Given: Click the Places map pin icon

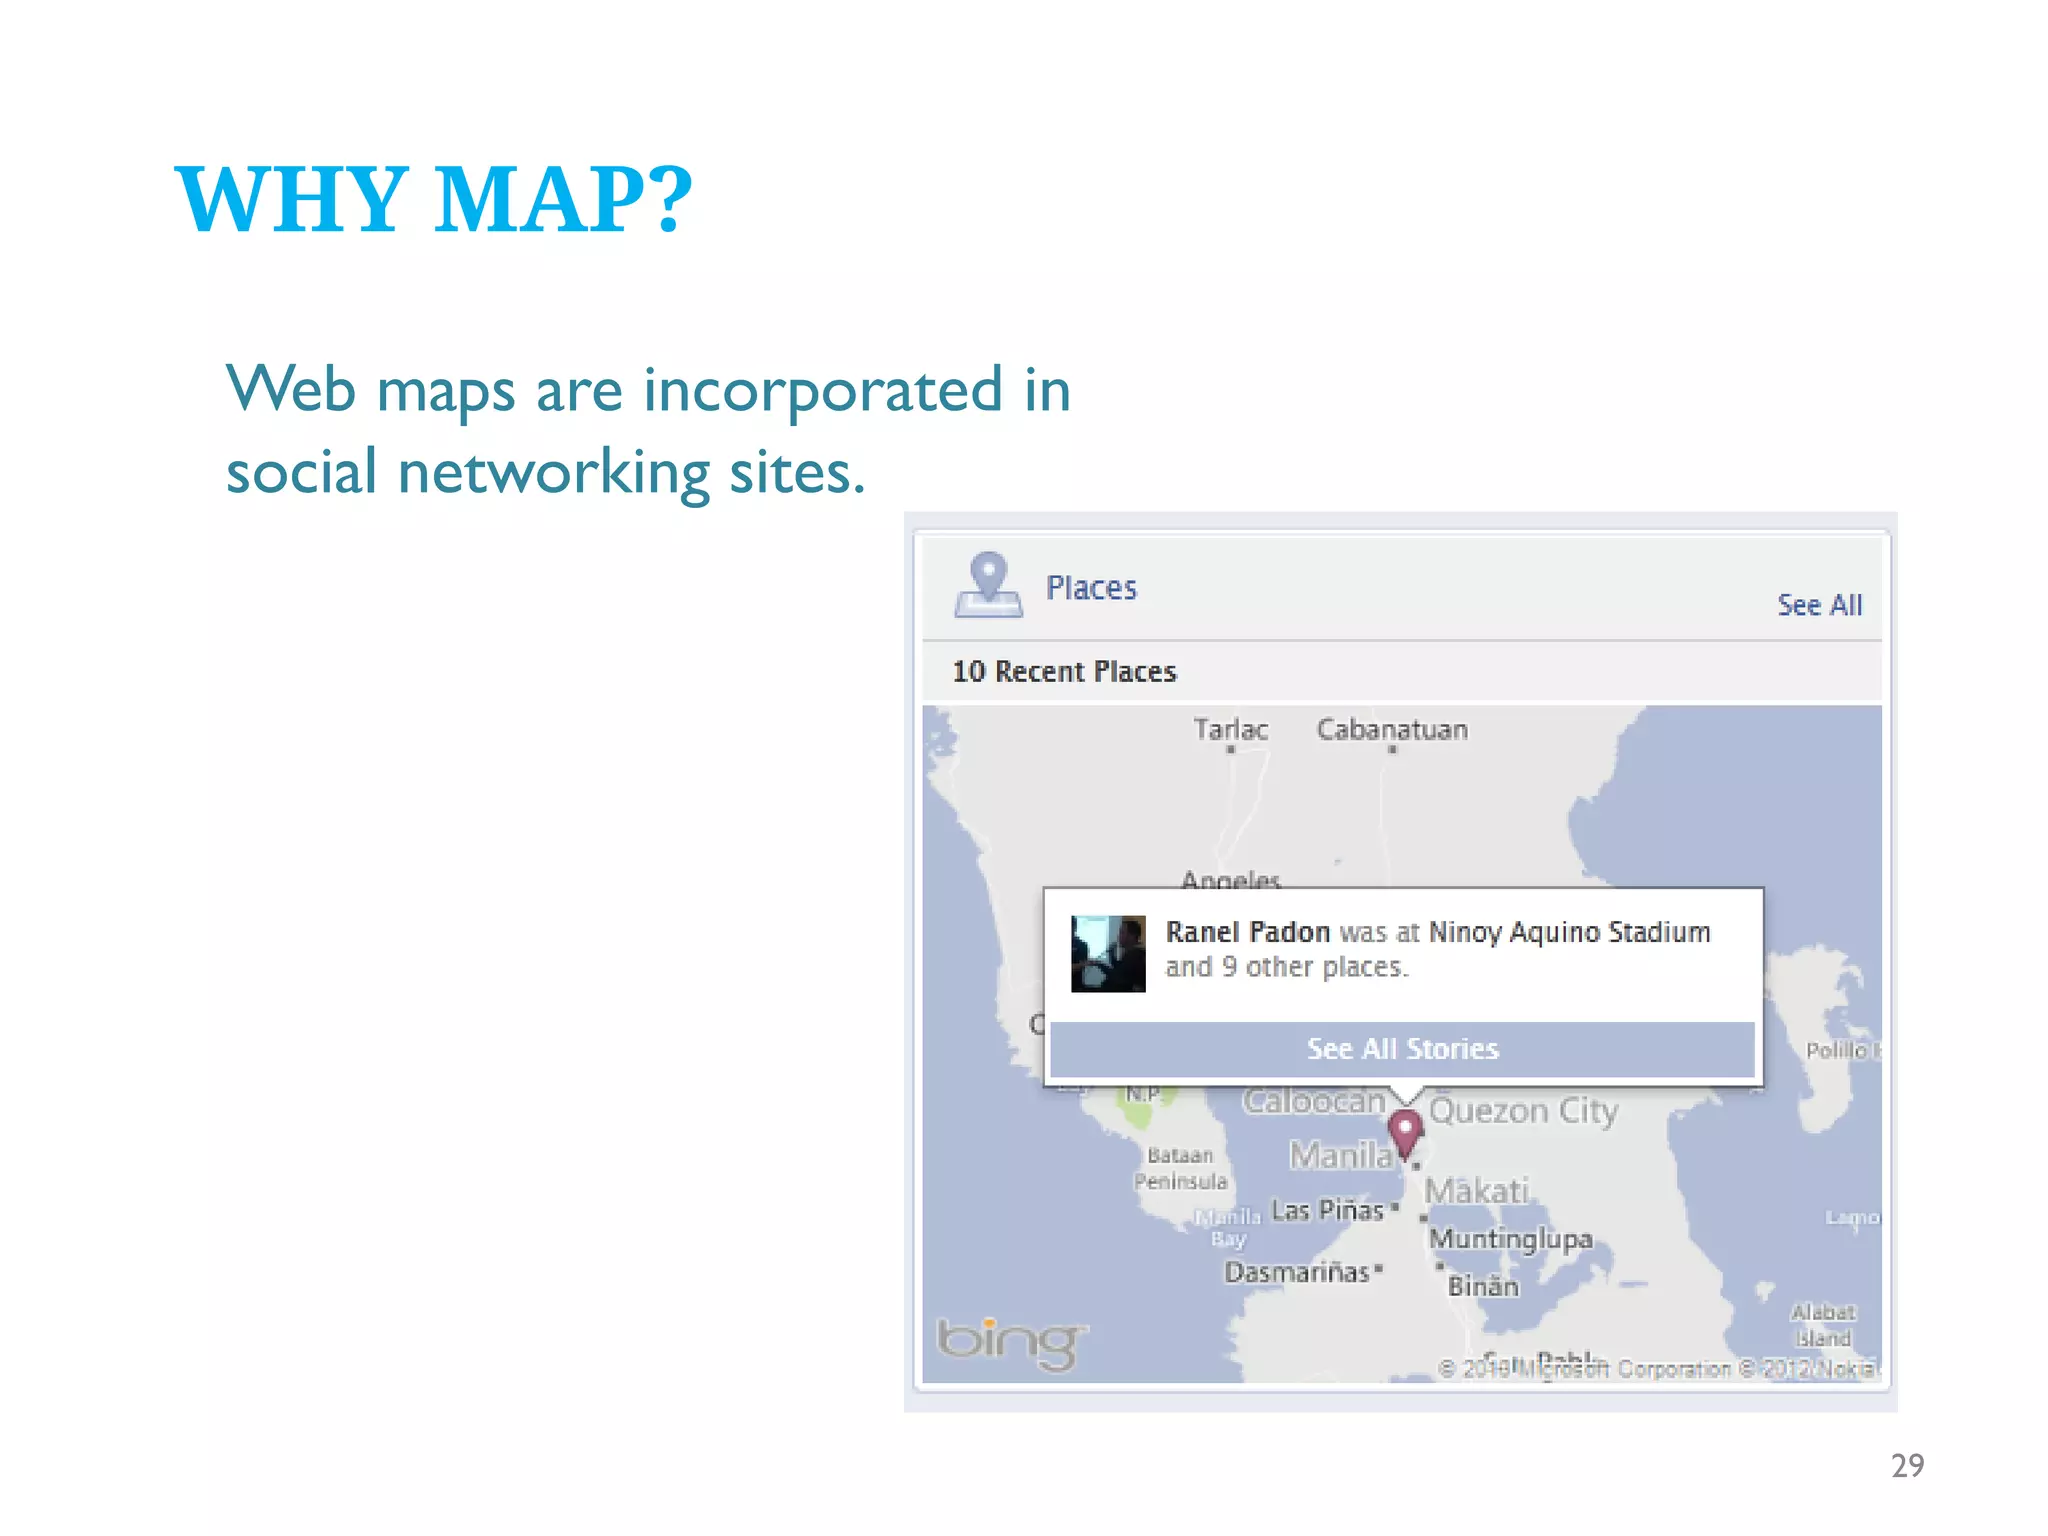Looking at the screenshot, I should pyautogui.click(x=988, y=585).
